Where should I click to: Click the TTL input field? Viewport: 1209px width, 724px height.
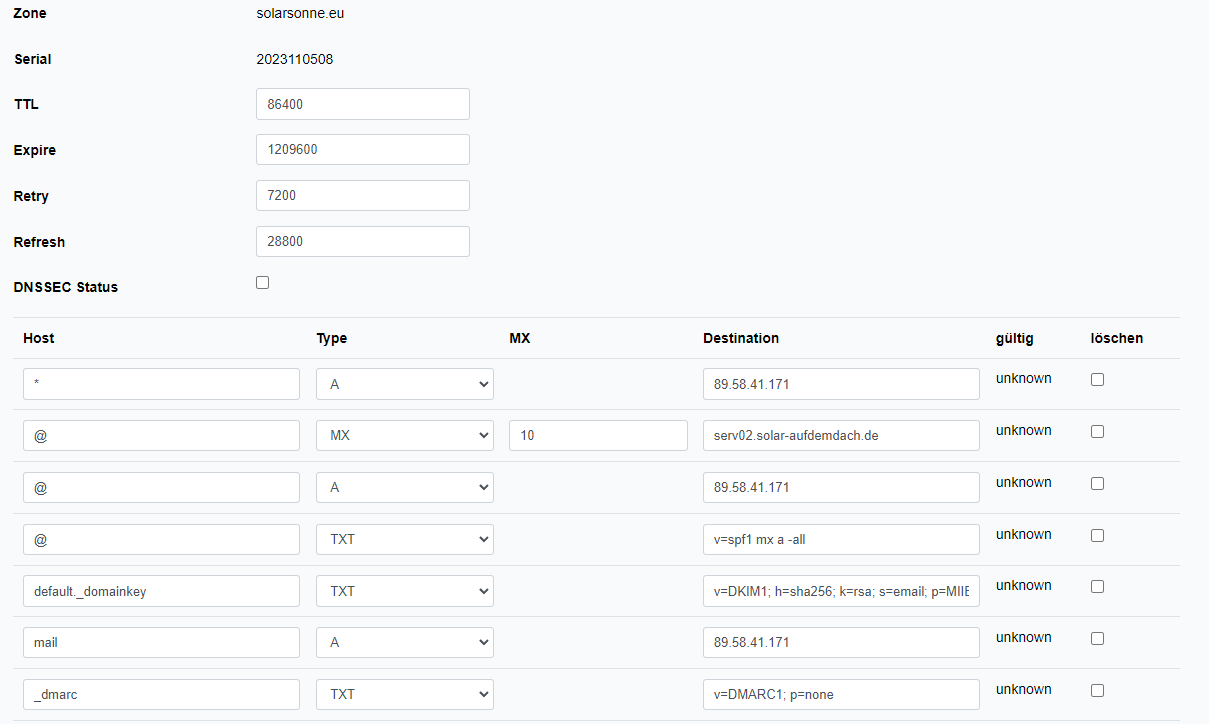coord(362,104)
